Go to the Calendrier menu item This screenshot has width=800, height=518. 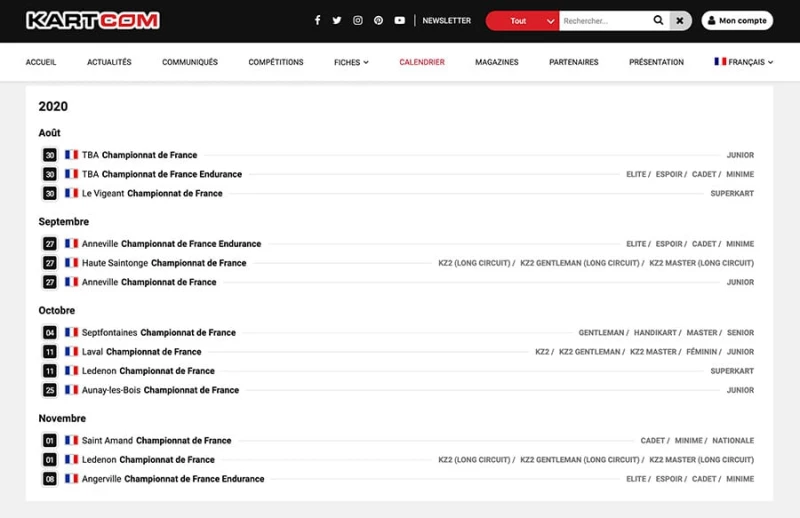[422, 62]
